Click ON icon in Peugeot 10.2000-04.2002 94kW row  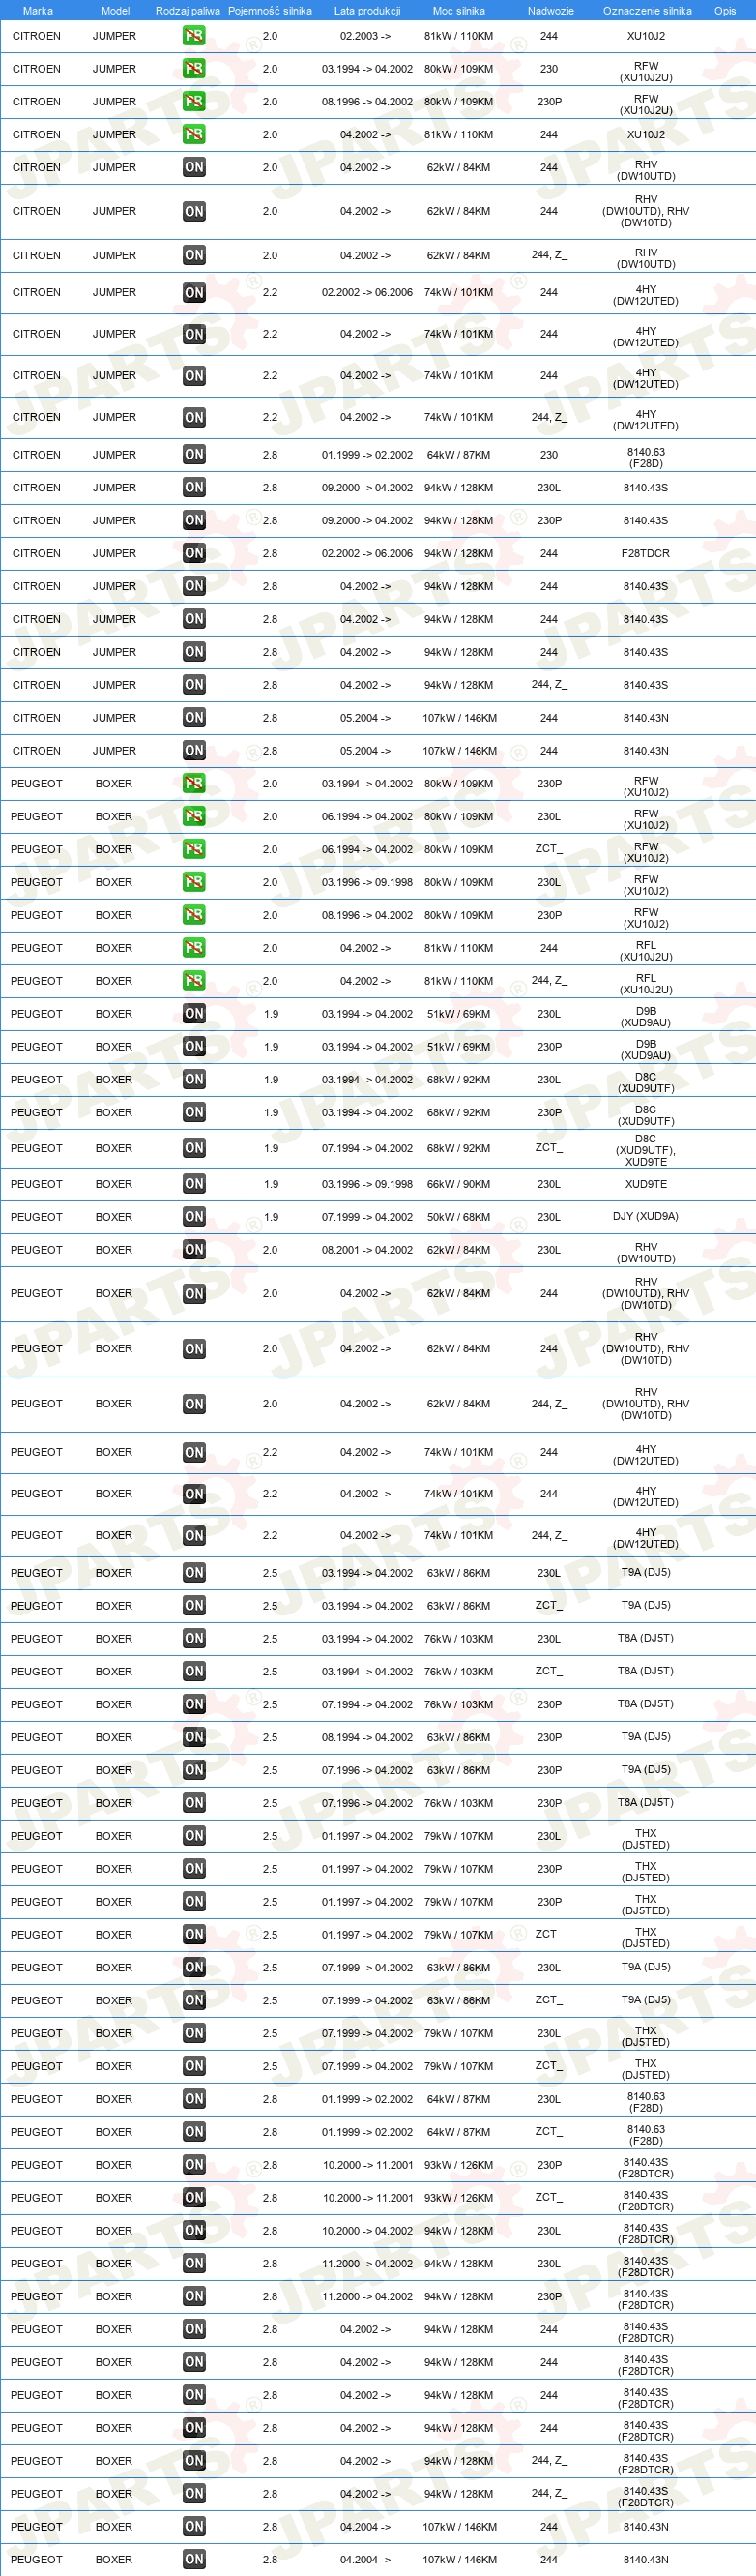[x=194, y=2231]
